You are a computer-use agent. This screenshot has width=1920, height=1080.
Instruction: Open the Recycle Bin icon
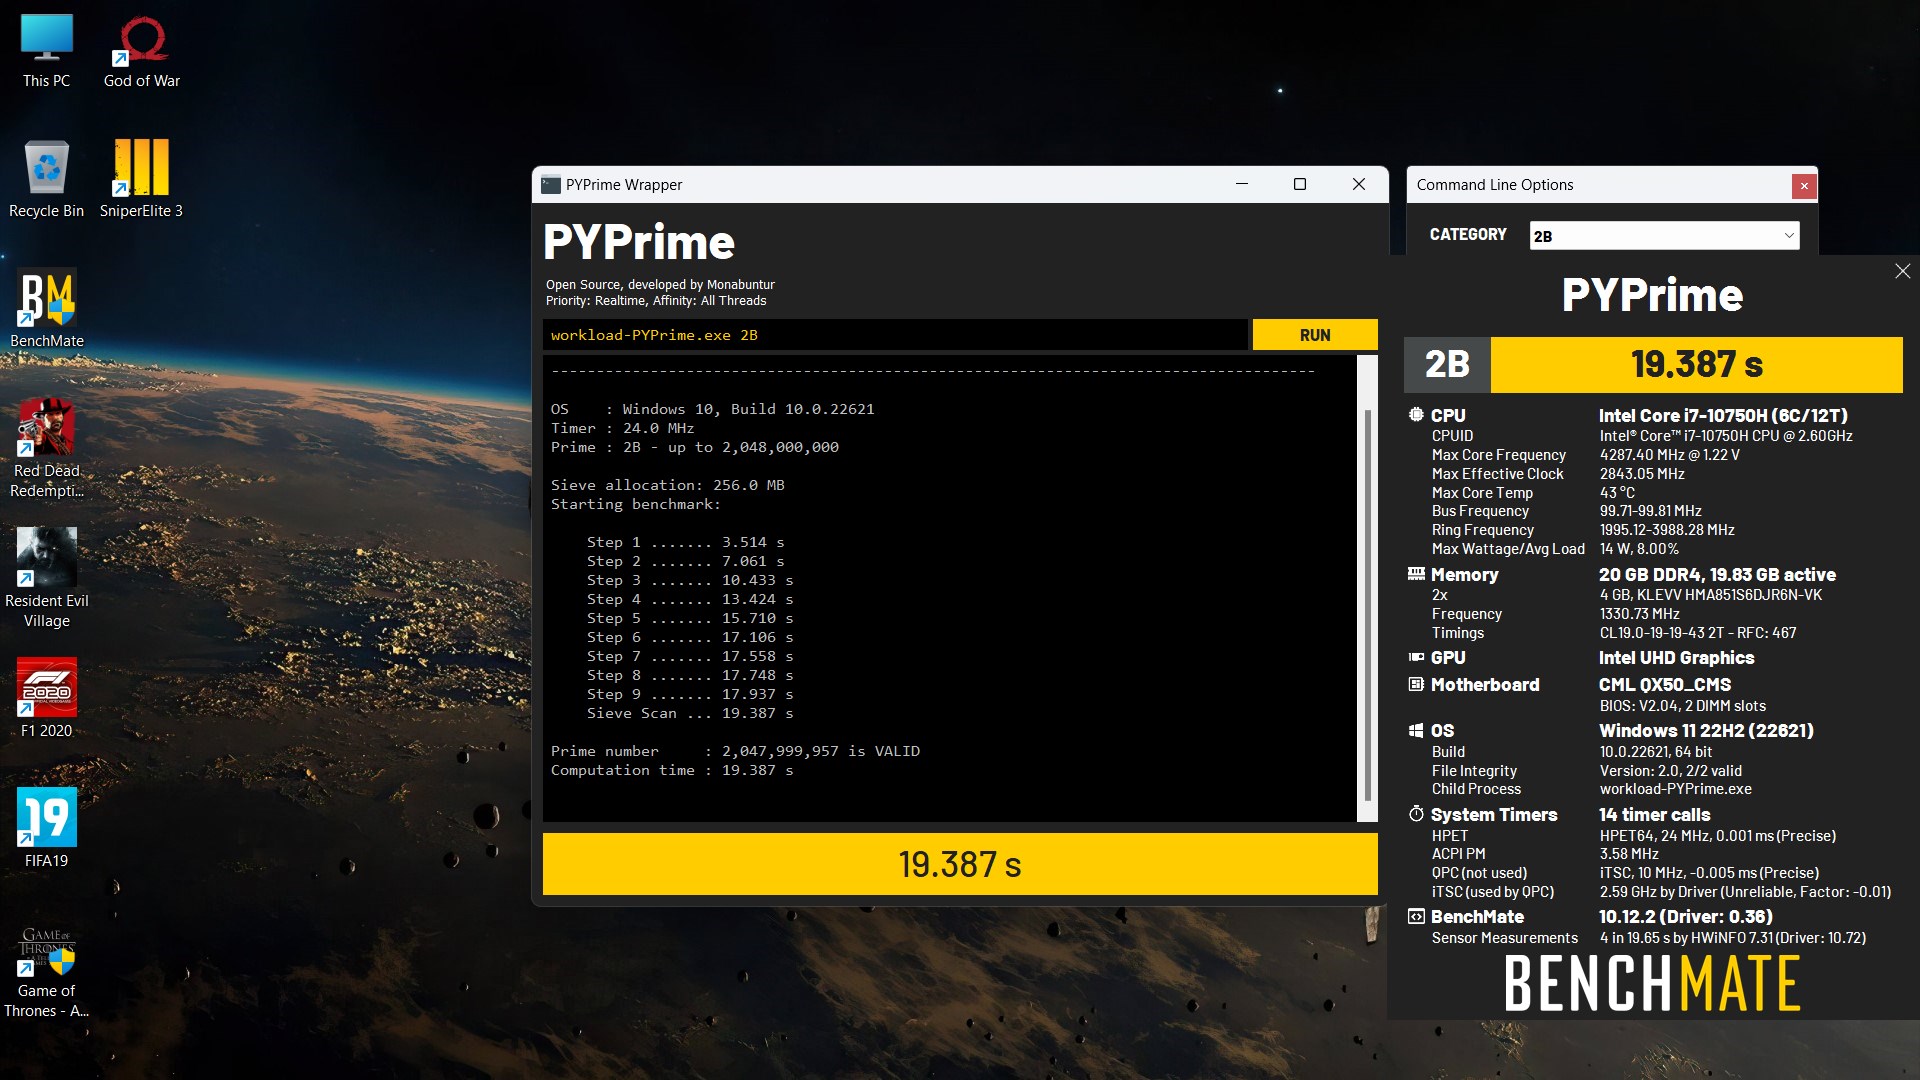click(x=46, y=180)
